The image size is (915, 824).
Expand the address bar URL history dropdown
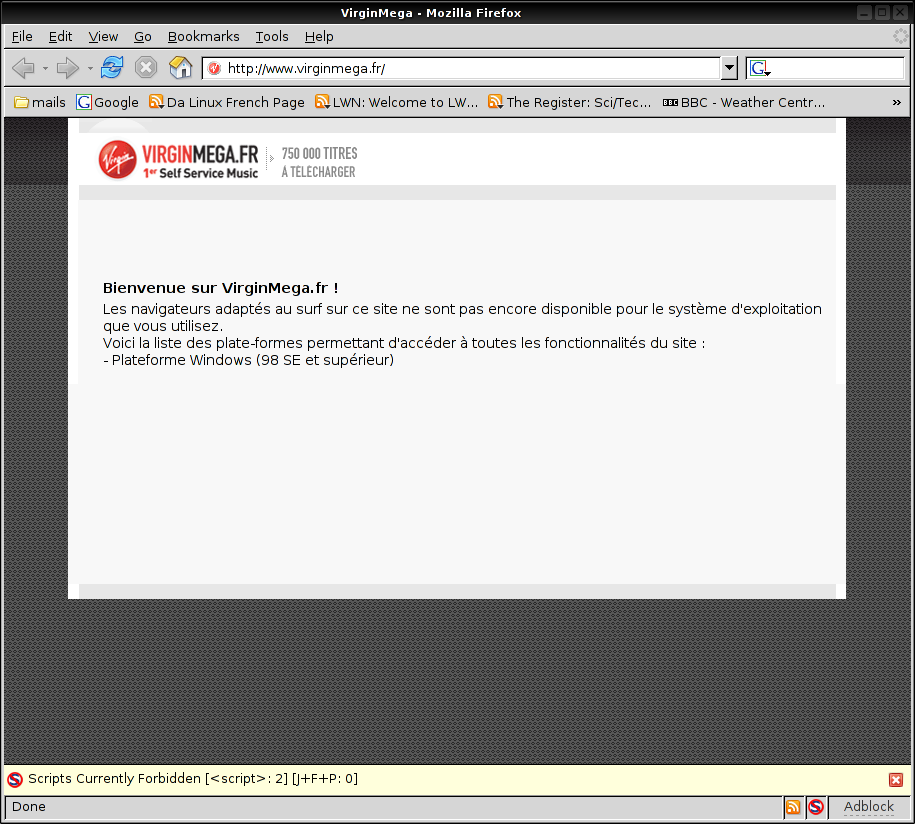pos(729,68)
